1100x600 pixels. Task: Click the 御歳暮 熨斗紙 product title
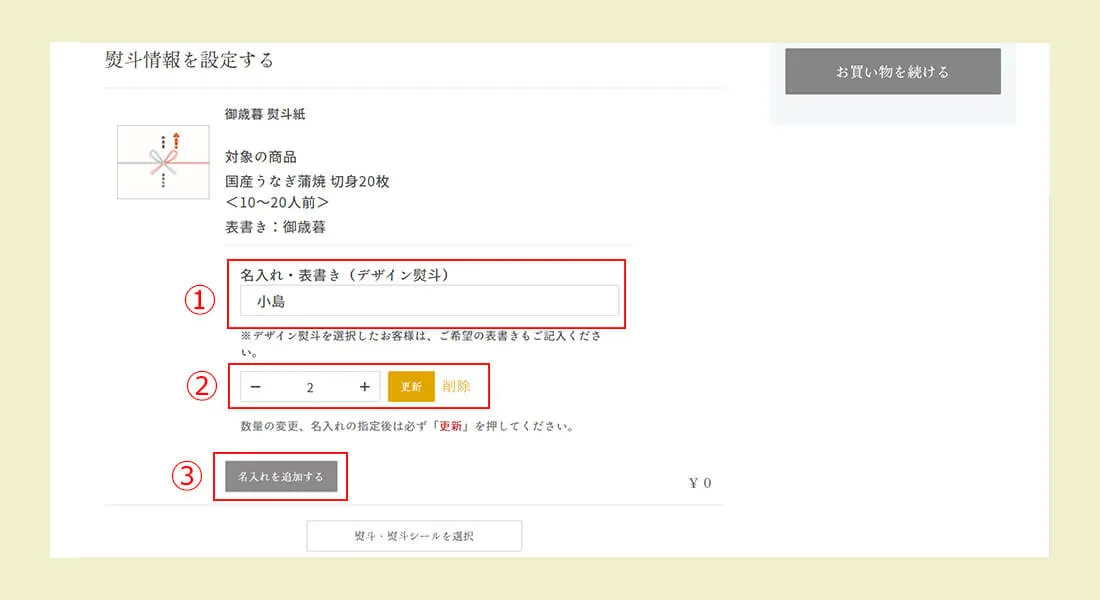point(265,114)
